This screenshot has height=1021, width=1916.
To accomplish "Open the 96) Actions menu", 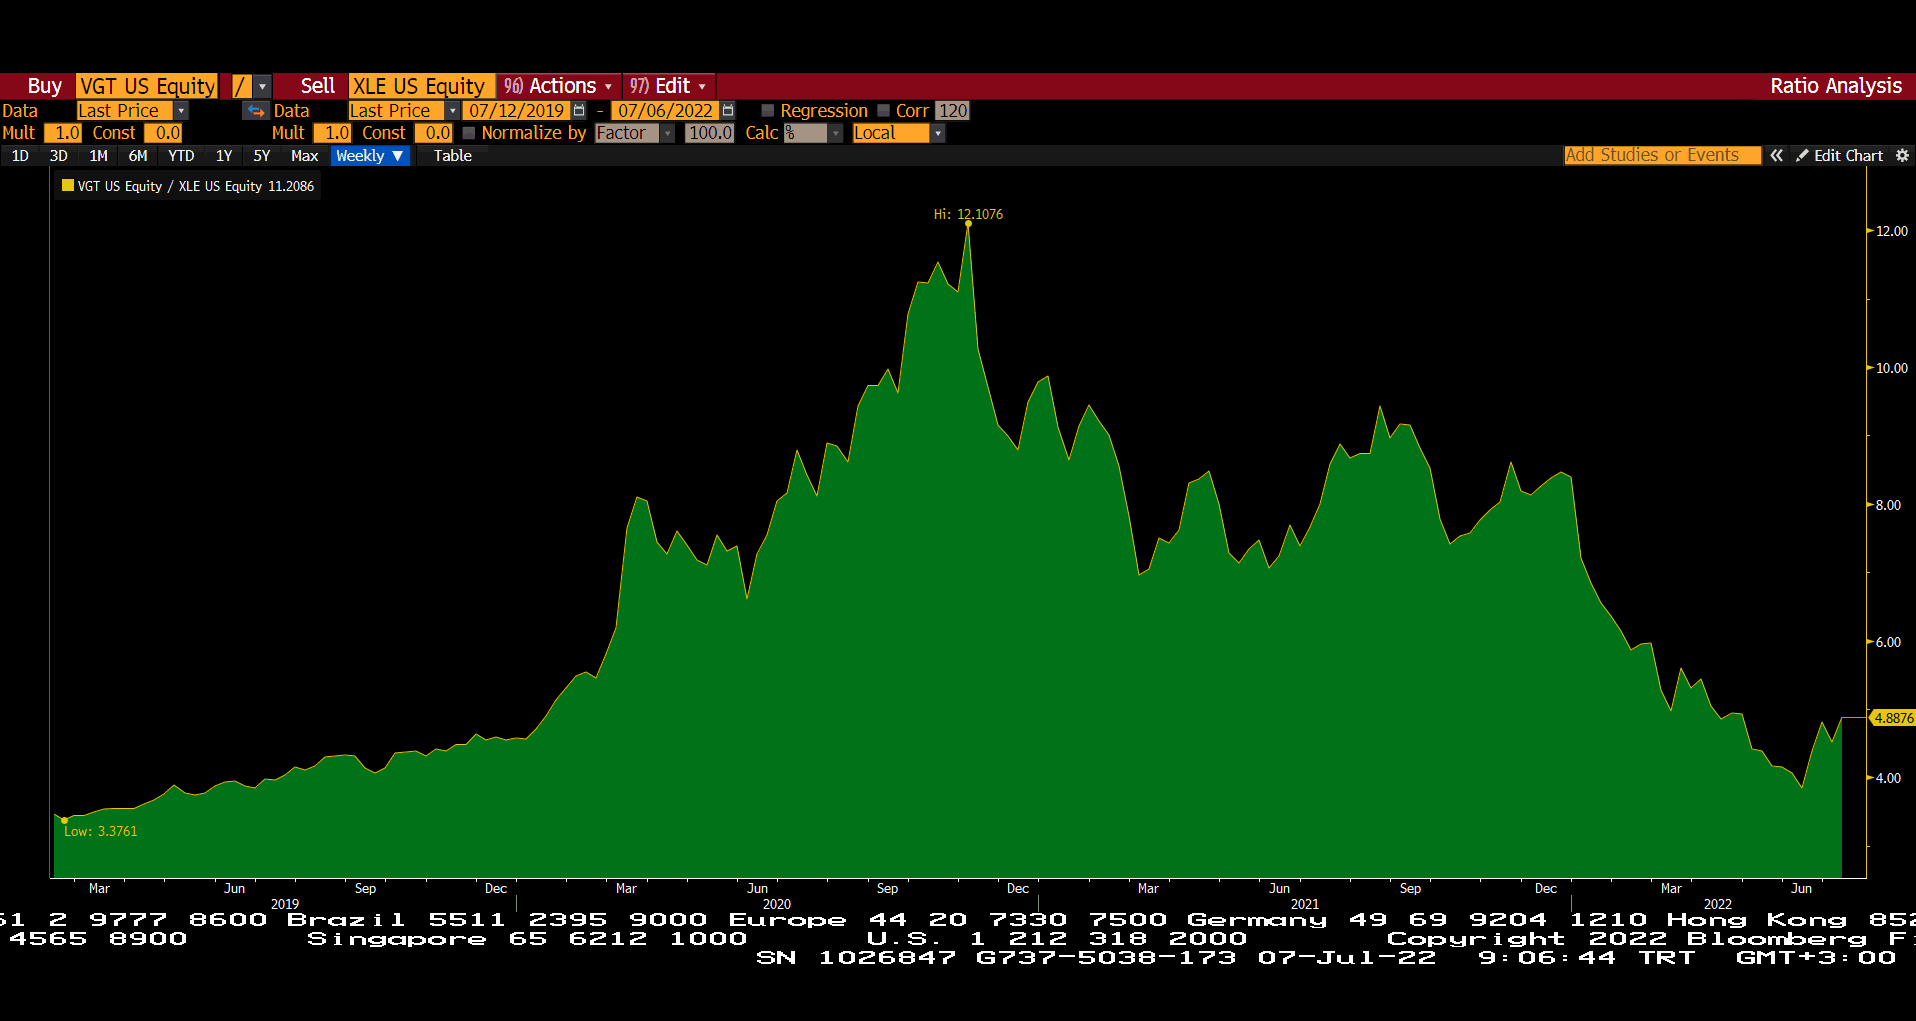I will 557,86.
